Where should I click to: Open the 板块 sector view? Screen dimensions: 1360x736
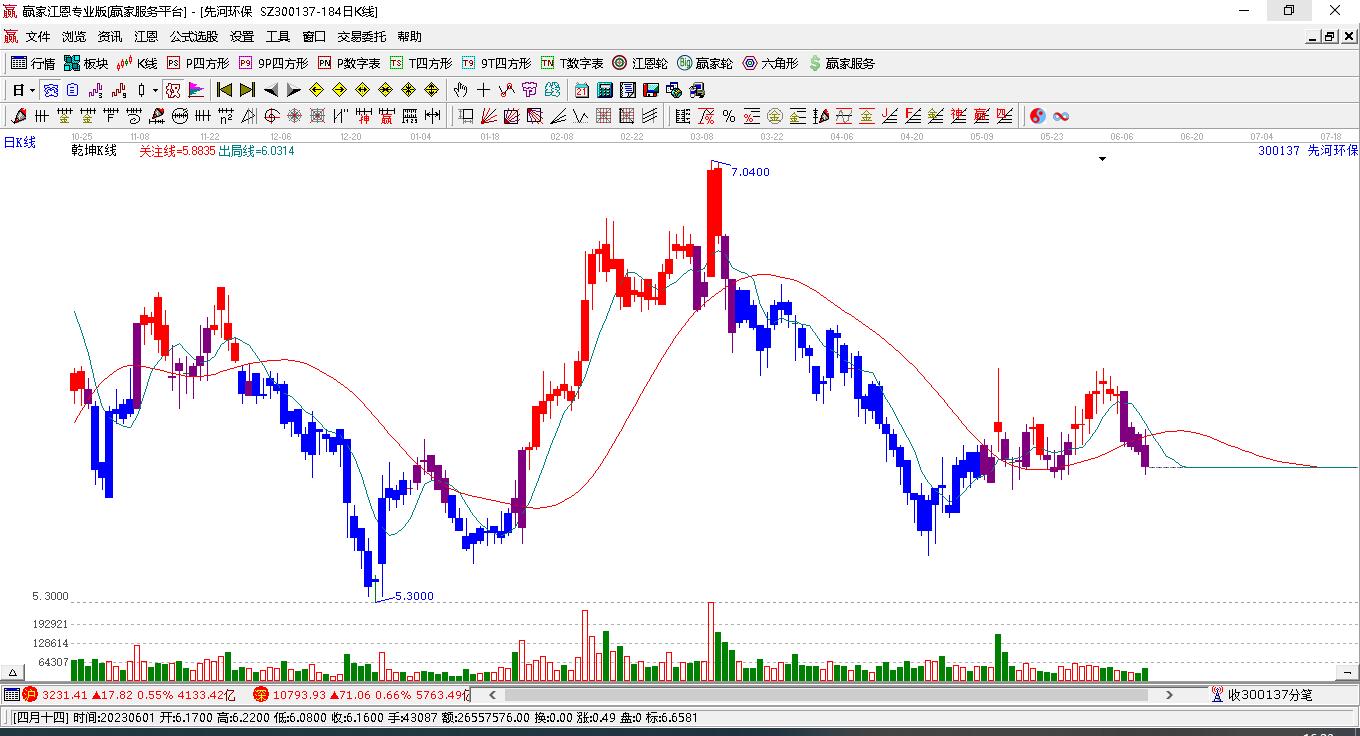[x=86, y=63]
